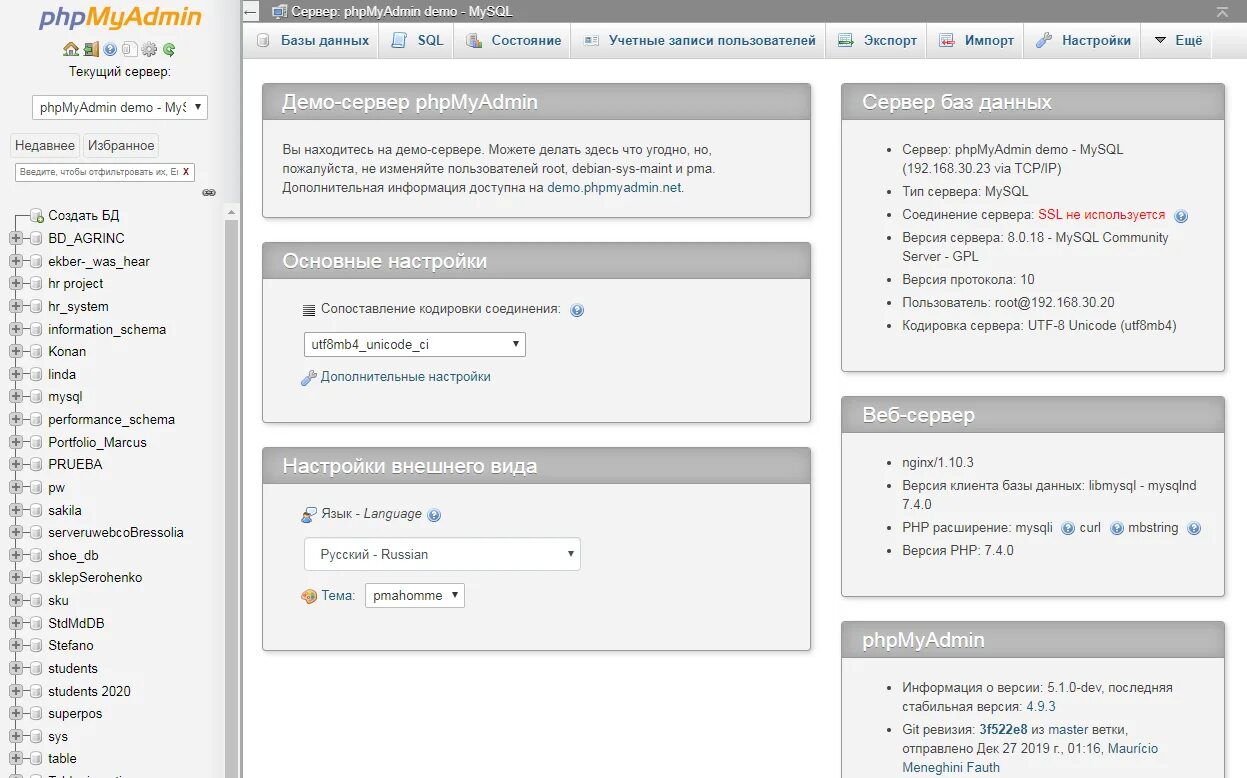Open phpMyAdmin documentation question-mark icon in sidebar
Viewport: 1247px width, 778px height.
110,49
